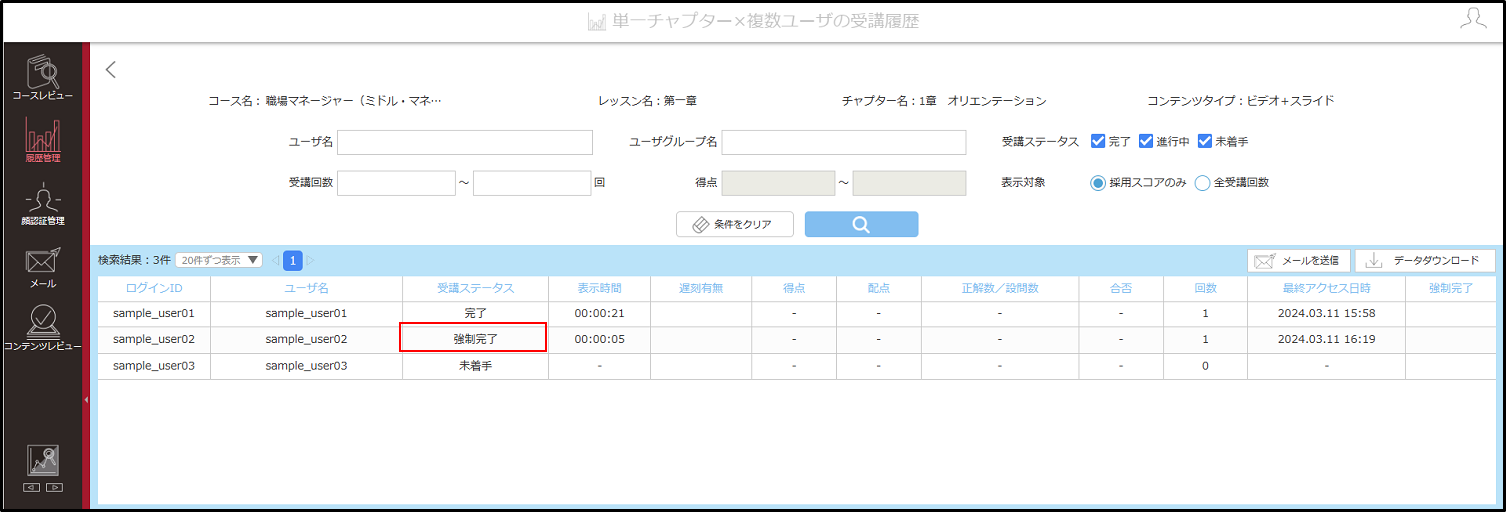Click 未着手 status of sample_user03
Viewport: 1506px width, 512px height.
click(x=475, y=365)
